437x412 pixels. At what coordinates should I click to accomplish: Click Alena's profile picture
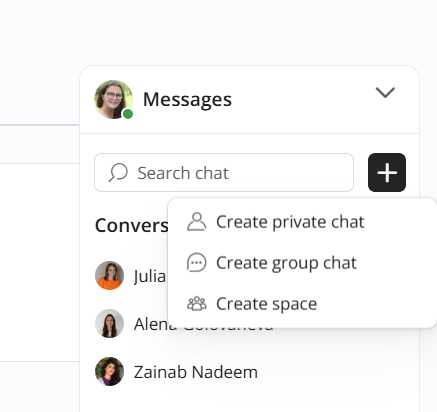coord(109,323)
